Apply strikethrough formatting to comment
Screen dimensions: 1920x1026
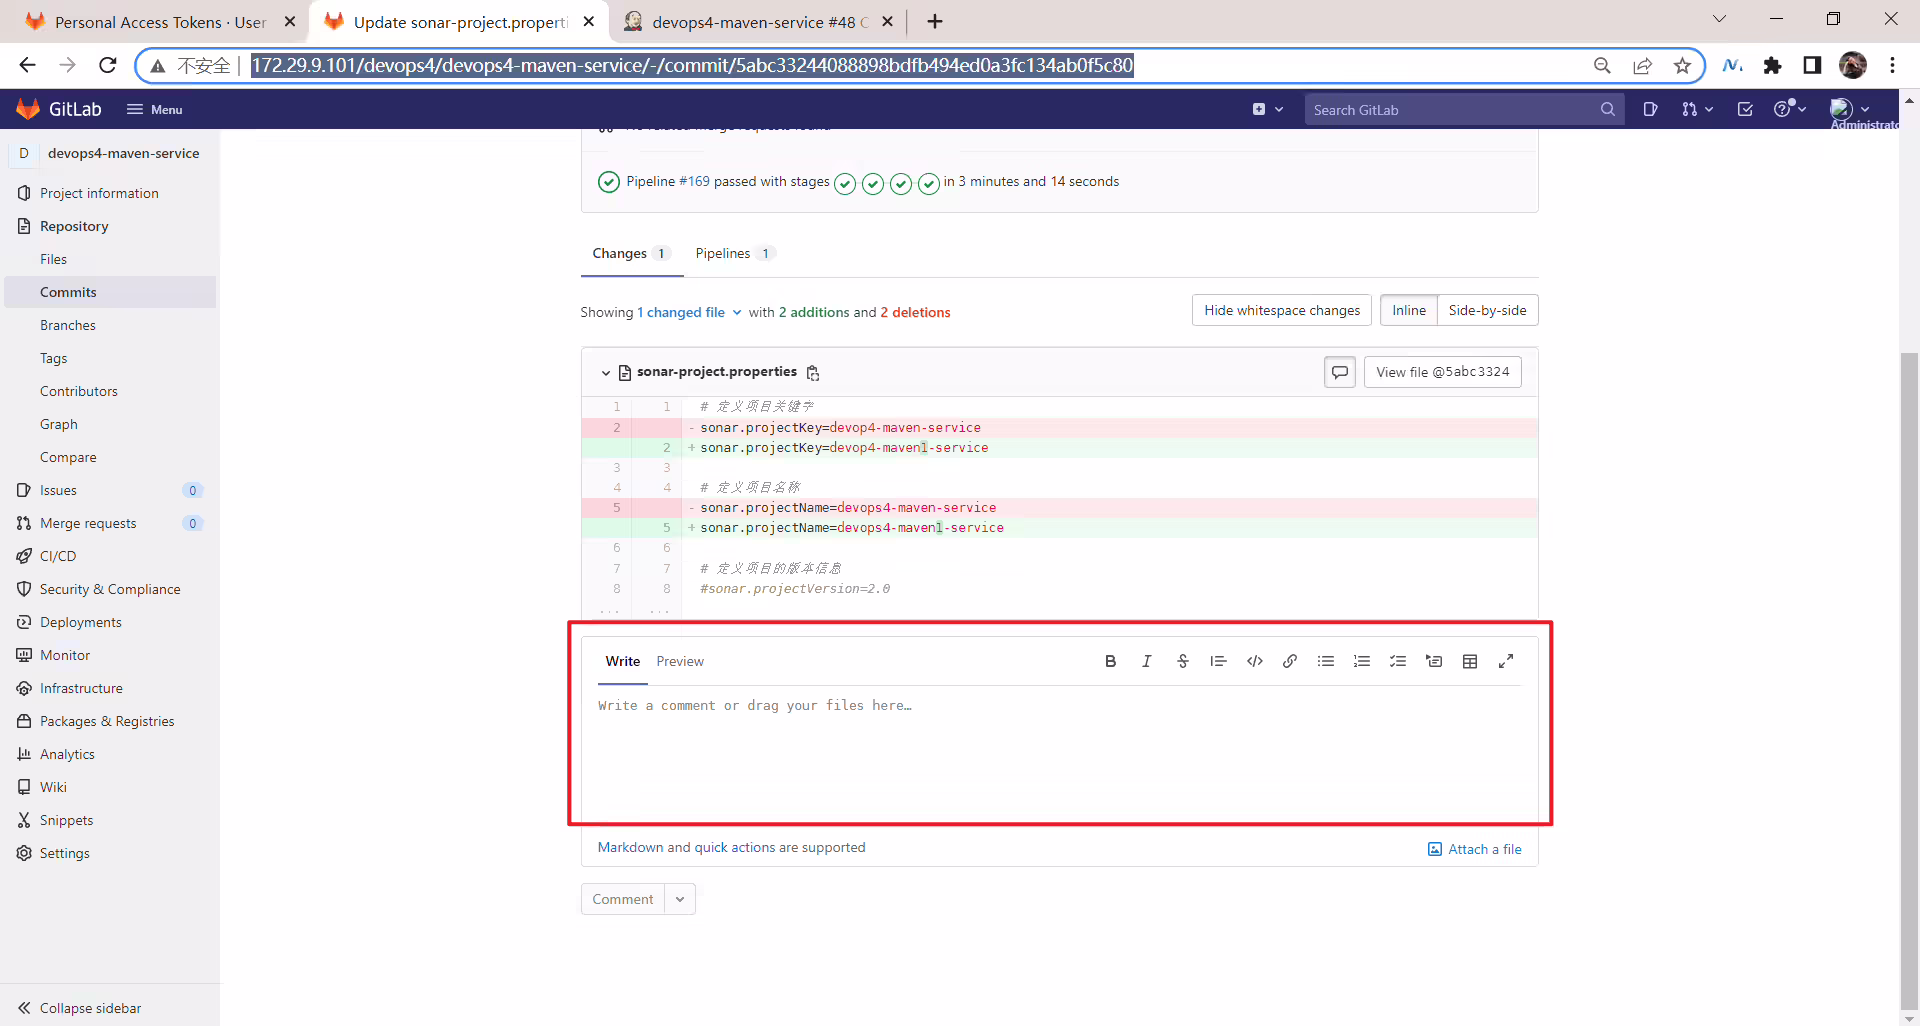pyautogui.click(x=1182, y=661)
